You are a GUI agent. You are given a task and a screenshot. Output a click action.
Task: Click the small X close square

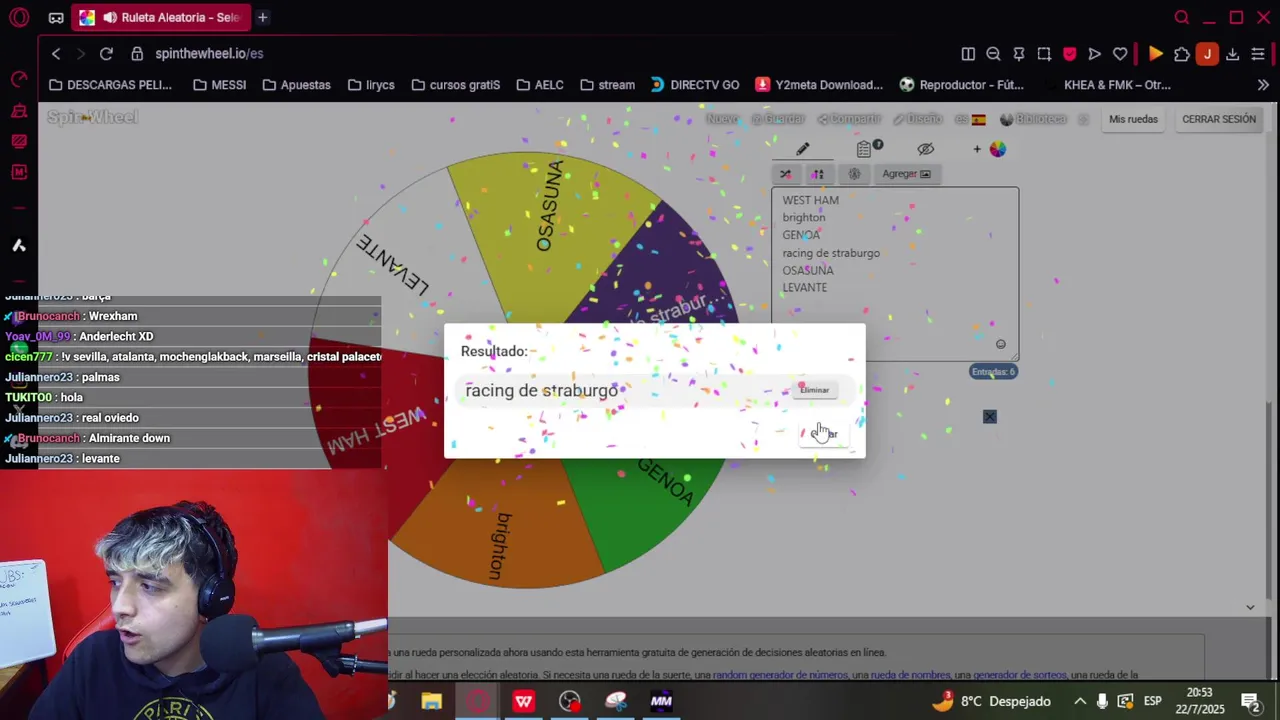click(x=989, y=416)
